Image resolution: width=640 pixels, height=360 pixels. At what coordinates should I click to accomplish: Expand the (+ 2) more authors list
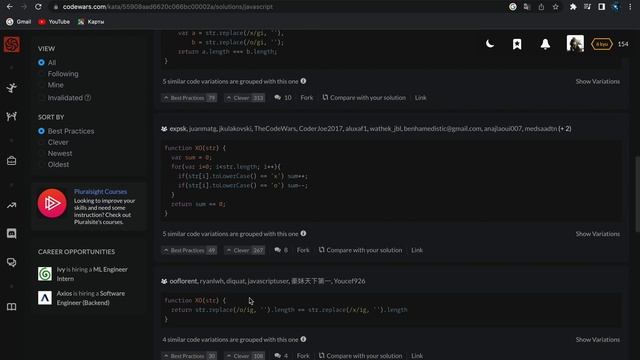point(565,129)
